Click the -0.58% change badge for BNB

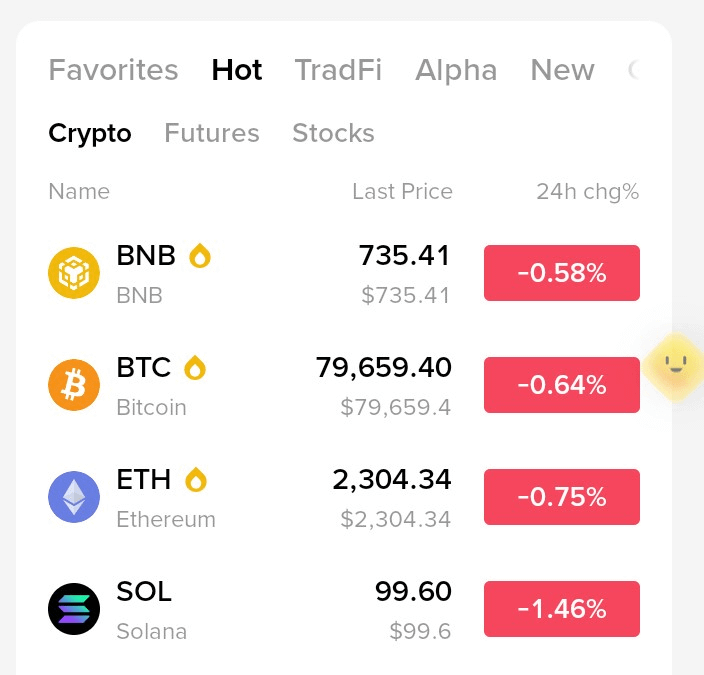pos(562,273)
